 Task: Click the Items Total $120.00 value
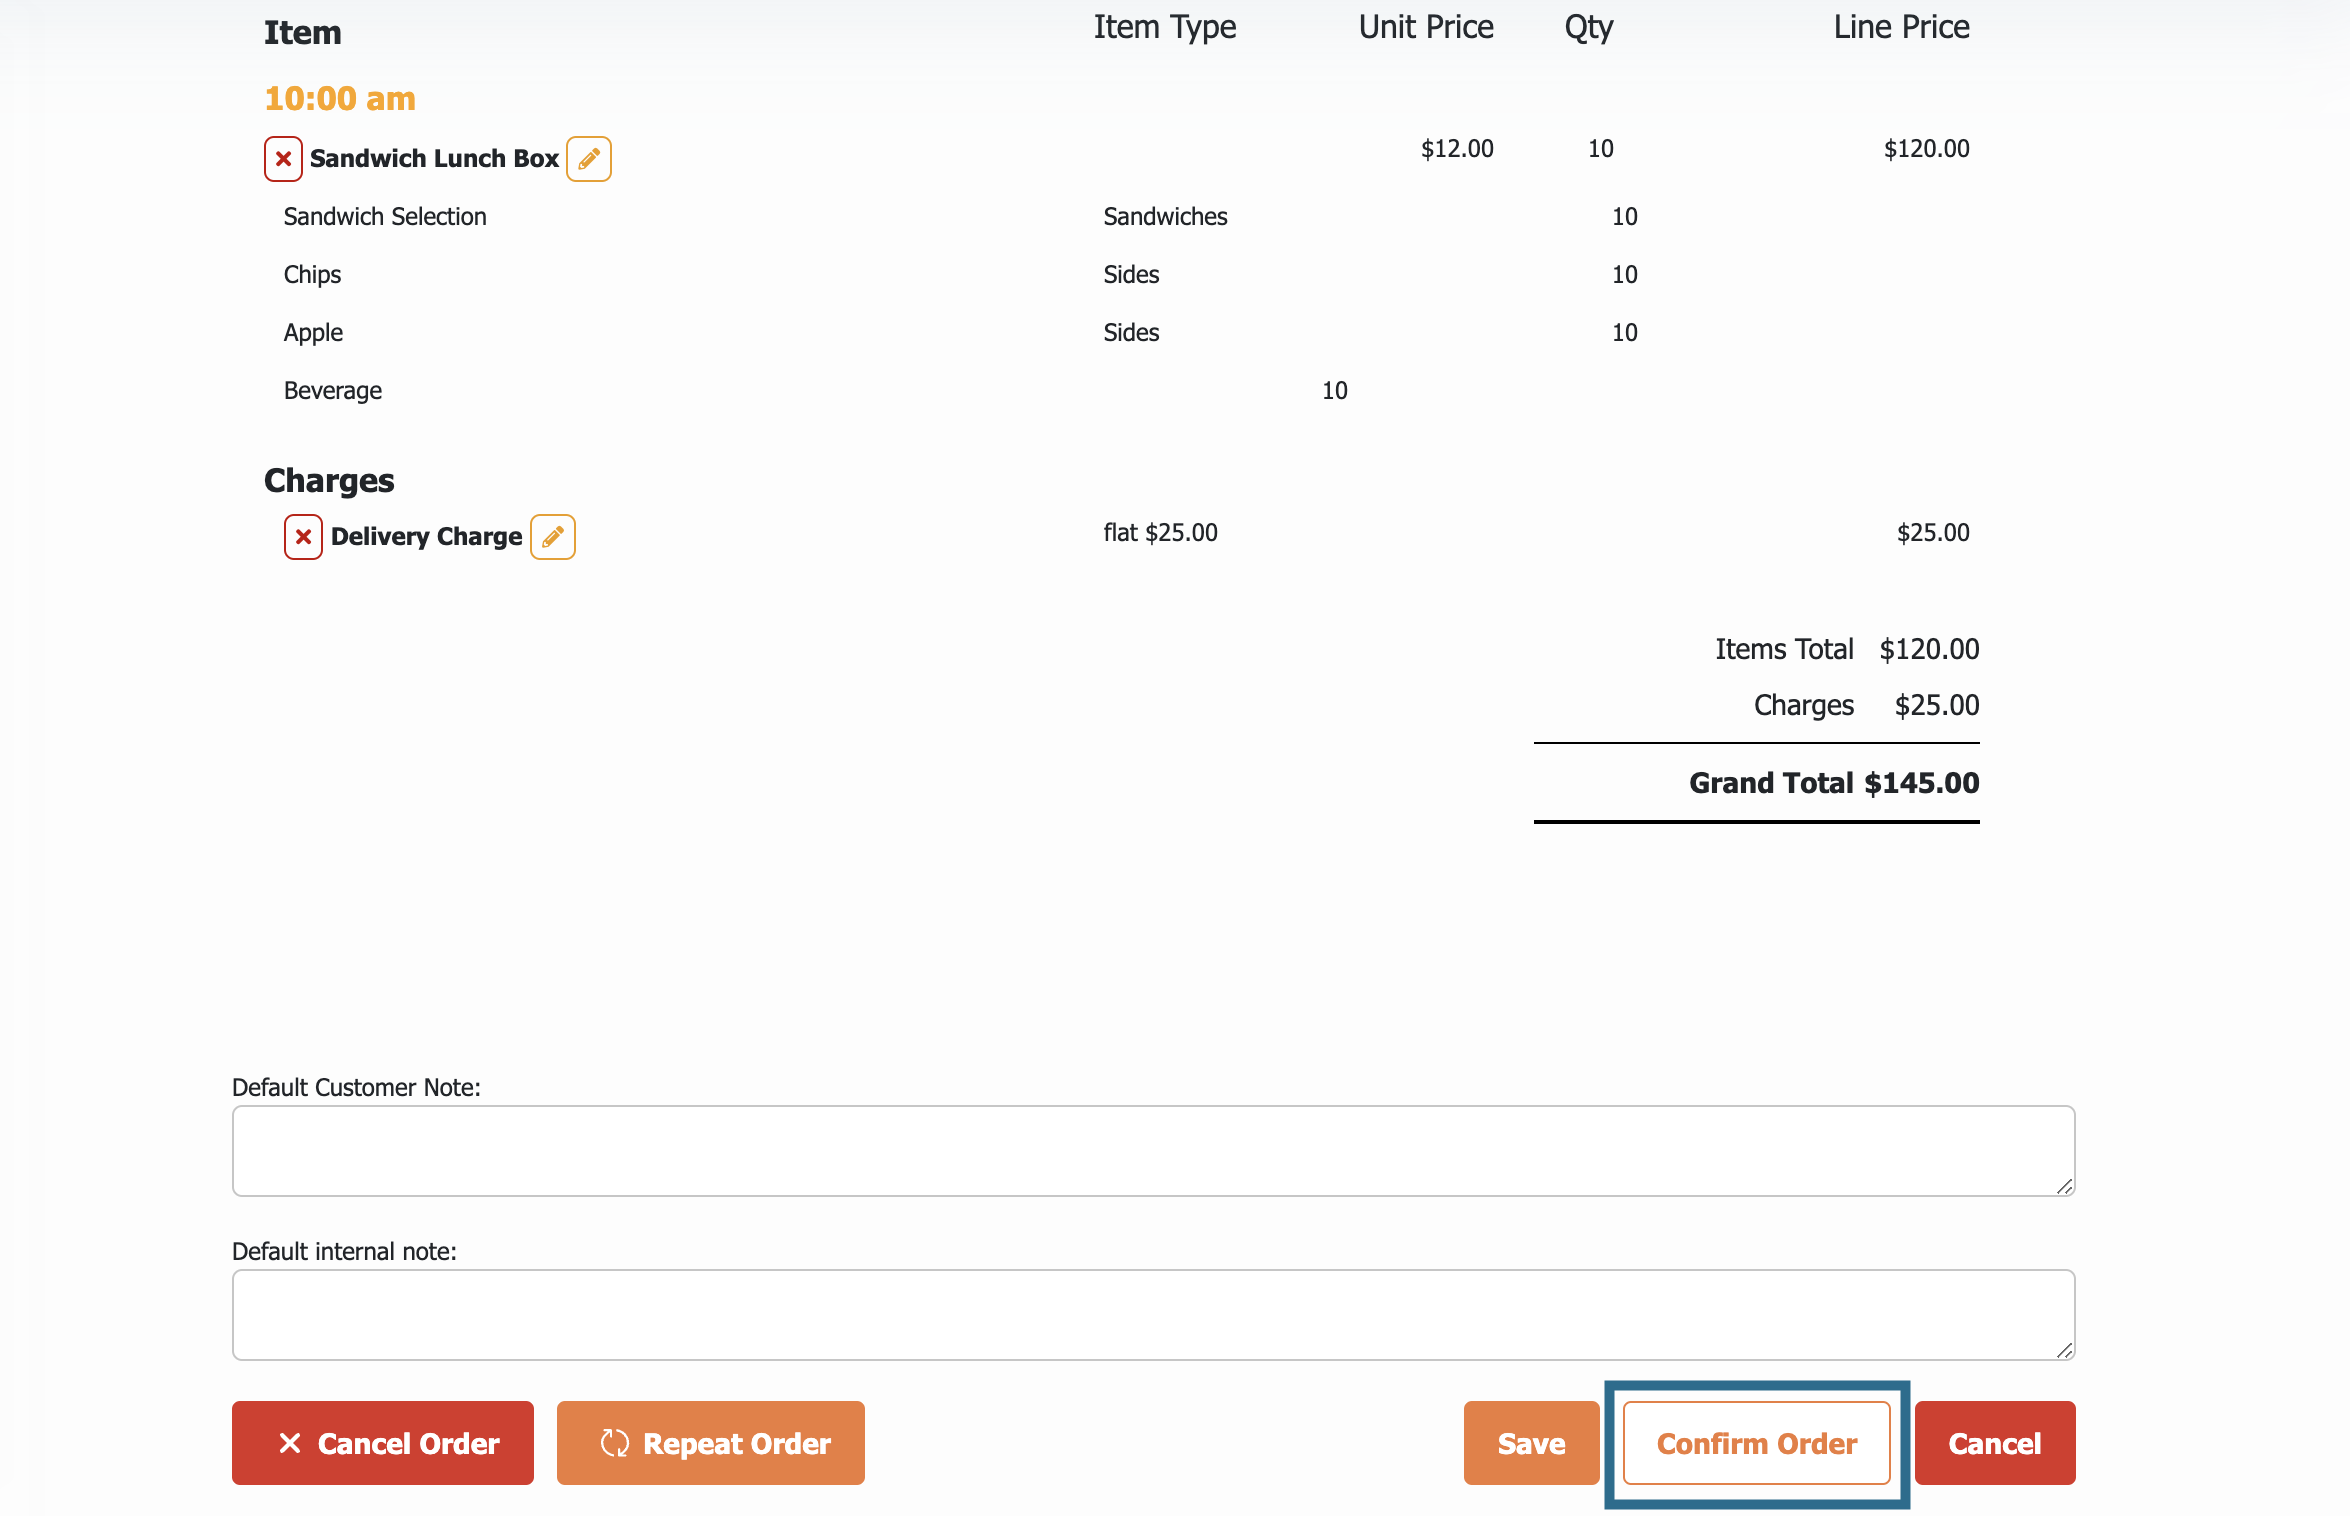[1930, 649]
